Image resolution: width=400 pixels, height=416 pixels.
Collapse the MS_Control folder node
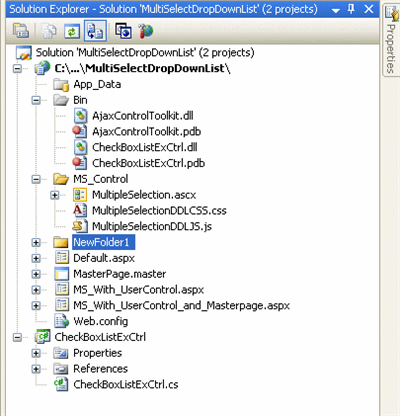[x=36, y=179]
